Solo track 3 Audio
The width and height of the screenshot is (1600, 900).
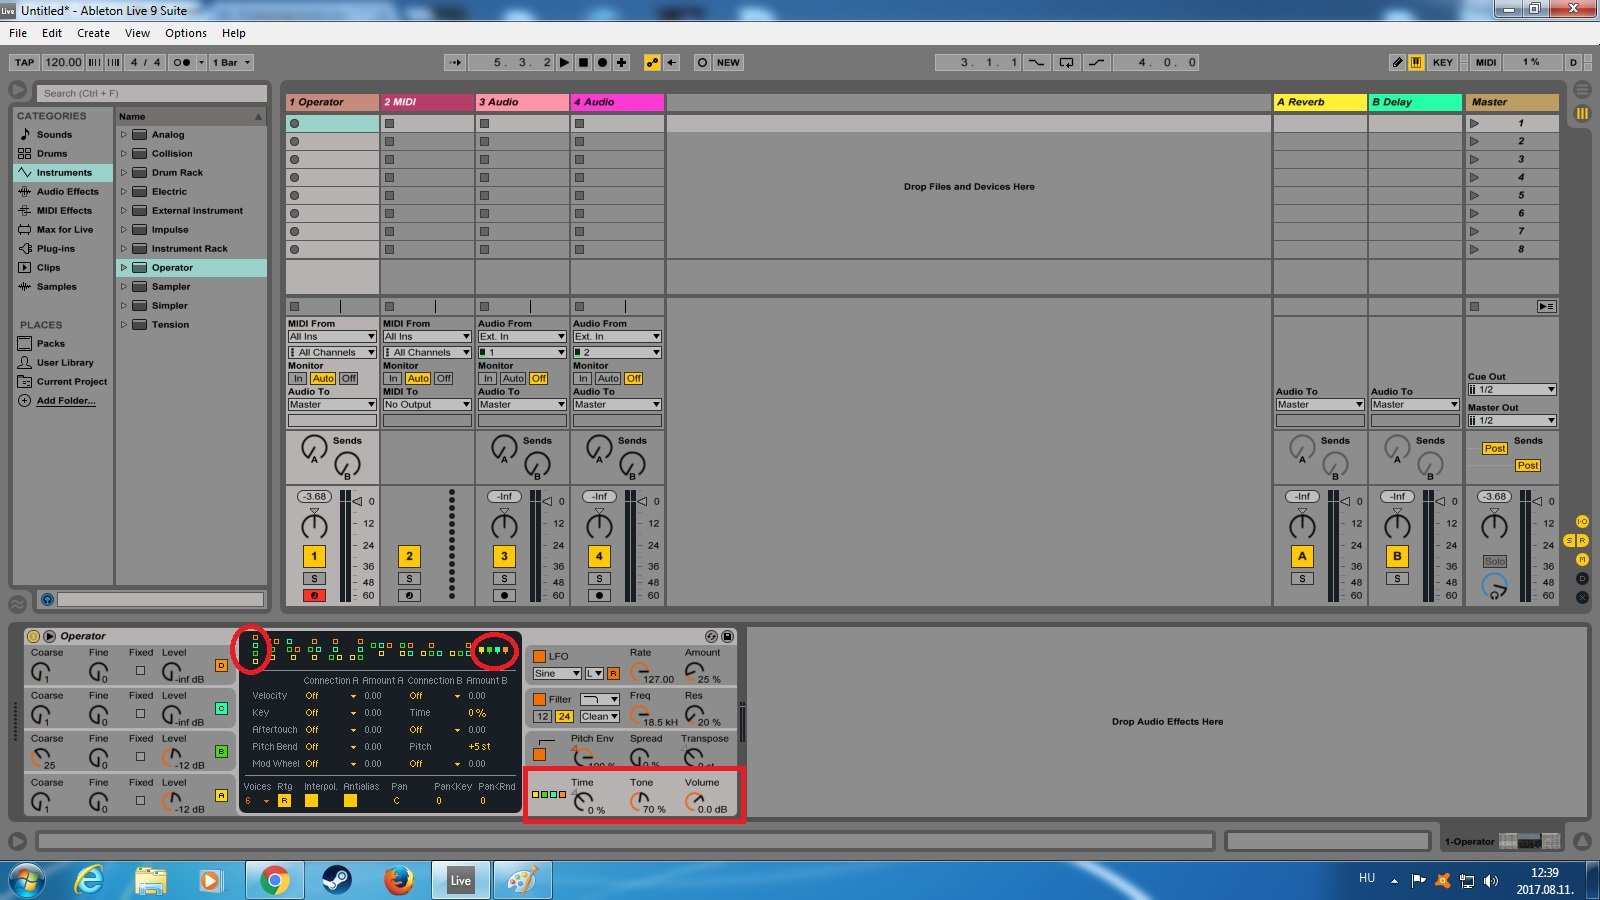tap(504, 579)
